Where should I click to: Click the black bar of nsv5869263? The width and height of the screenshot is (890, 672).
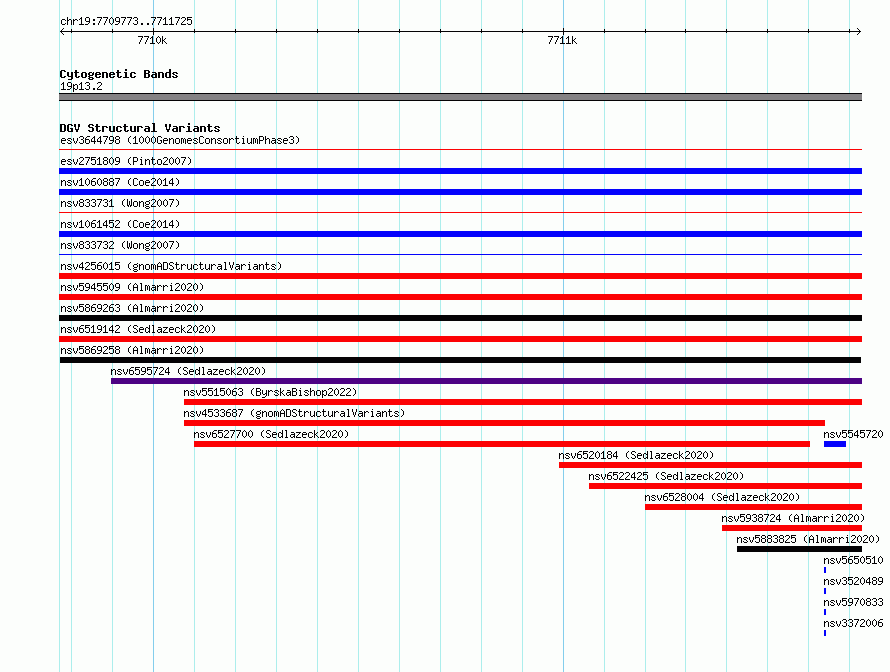click(x=460, y=318)
